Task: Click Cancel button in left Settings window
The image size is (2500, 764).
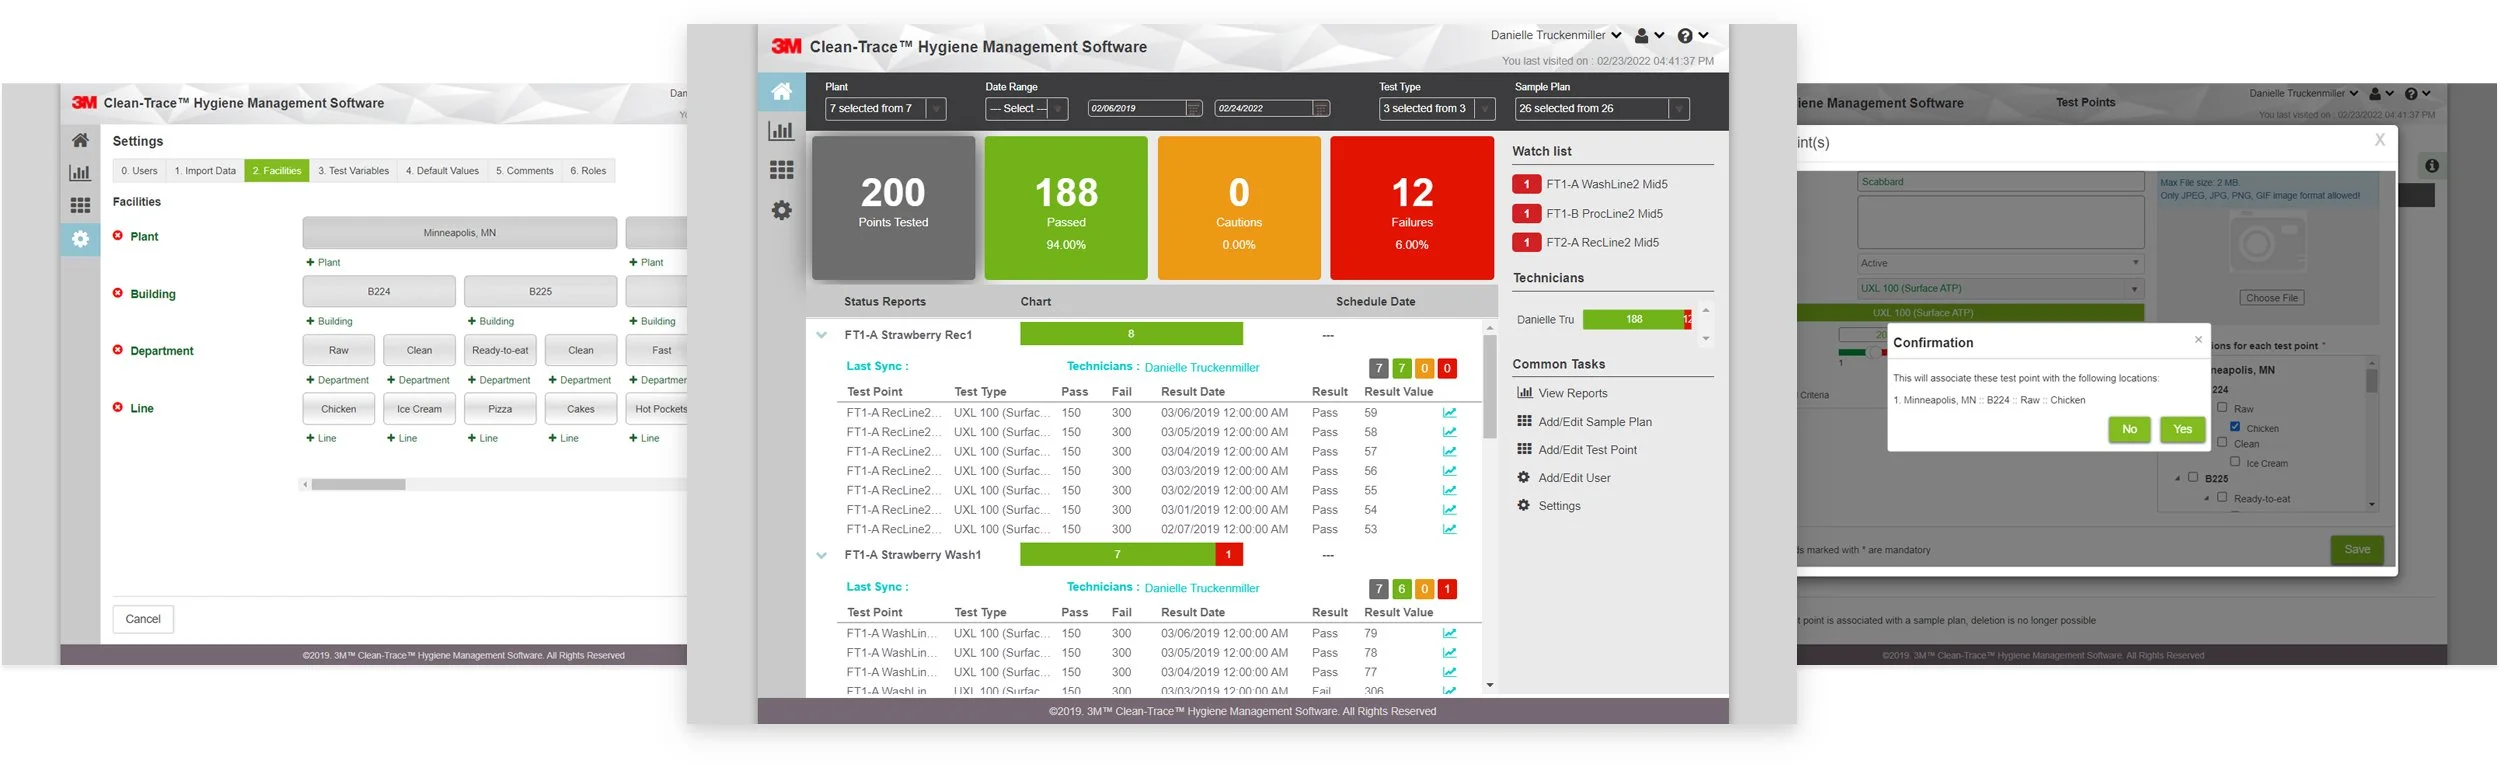Action: [143, 619]
